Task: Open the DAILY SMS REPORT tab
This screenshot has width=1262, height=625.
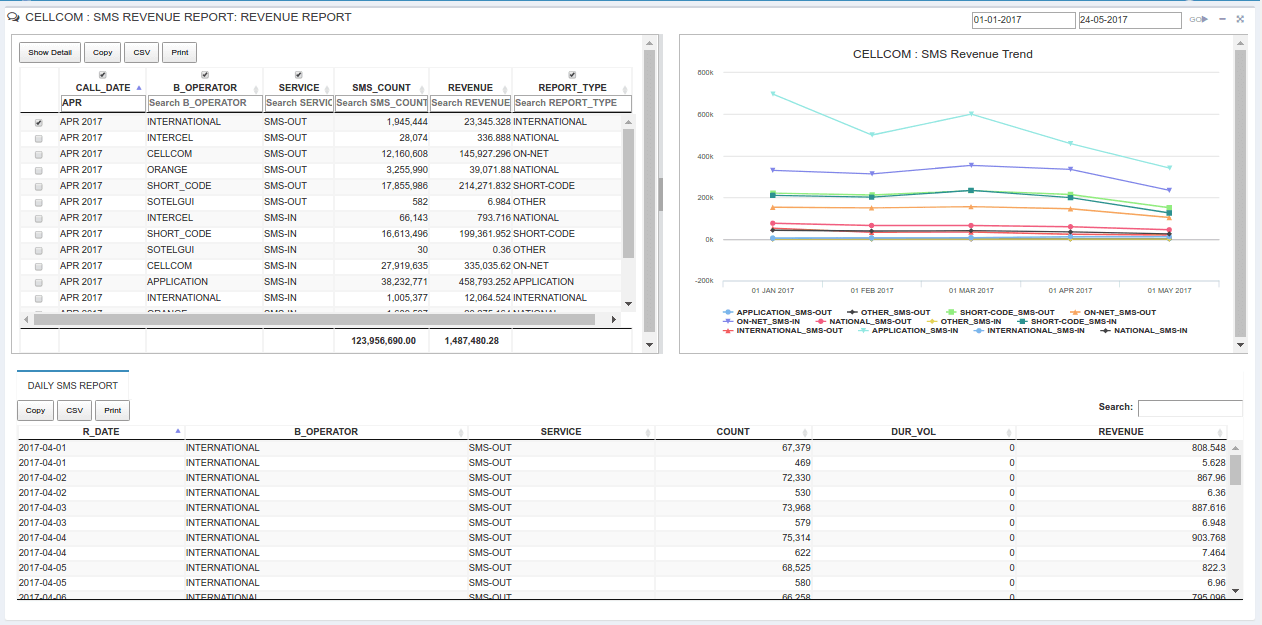Action: coord(72,385)
